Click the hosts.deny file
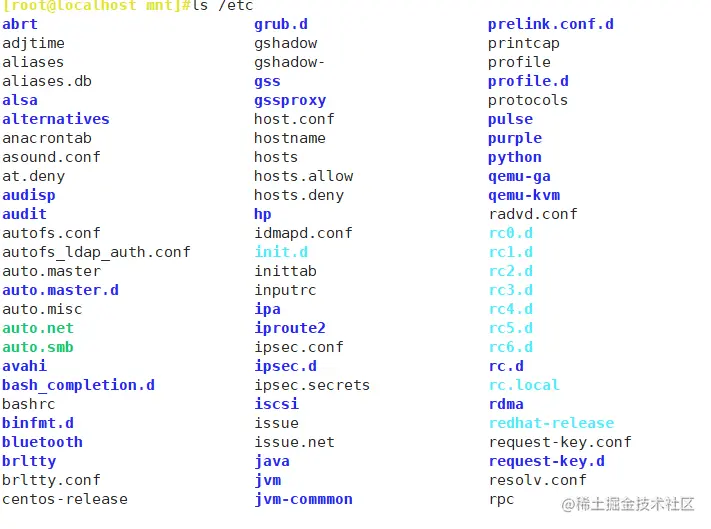 (299, 195)
